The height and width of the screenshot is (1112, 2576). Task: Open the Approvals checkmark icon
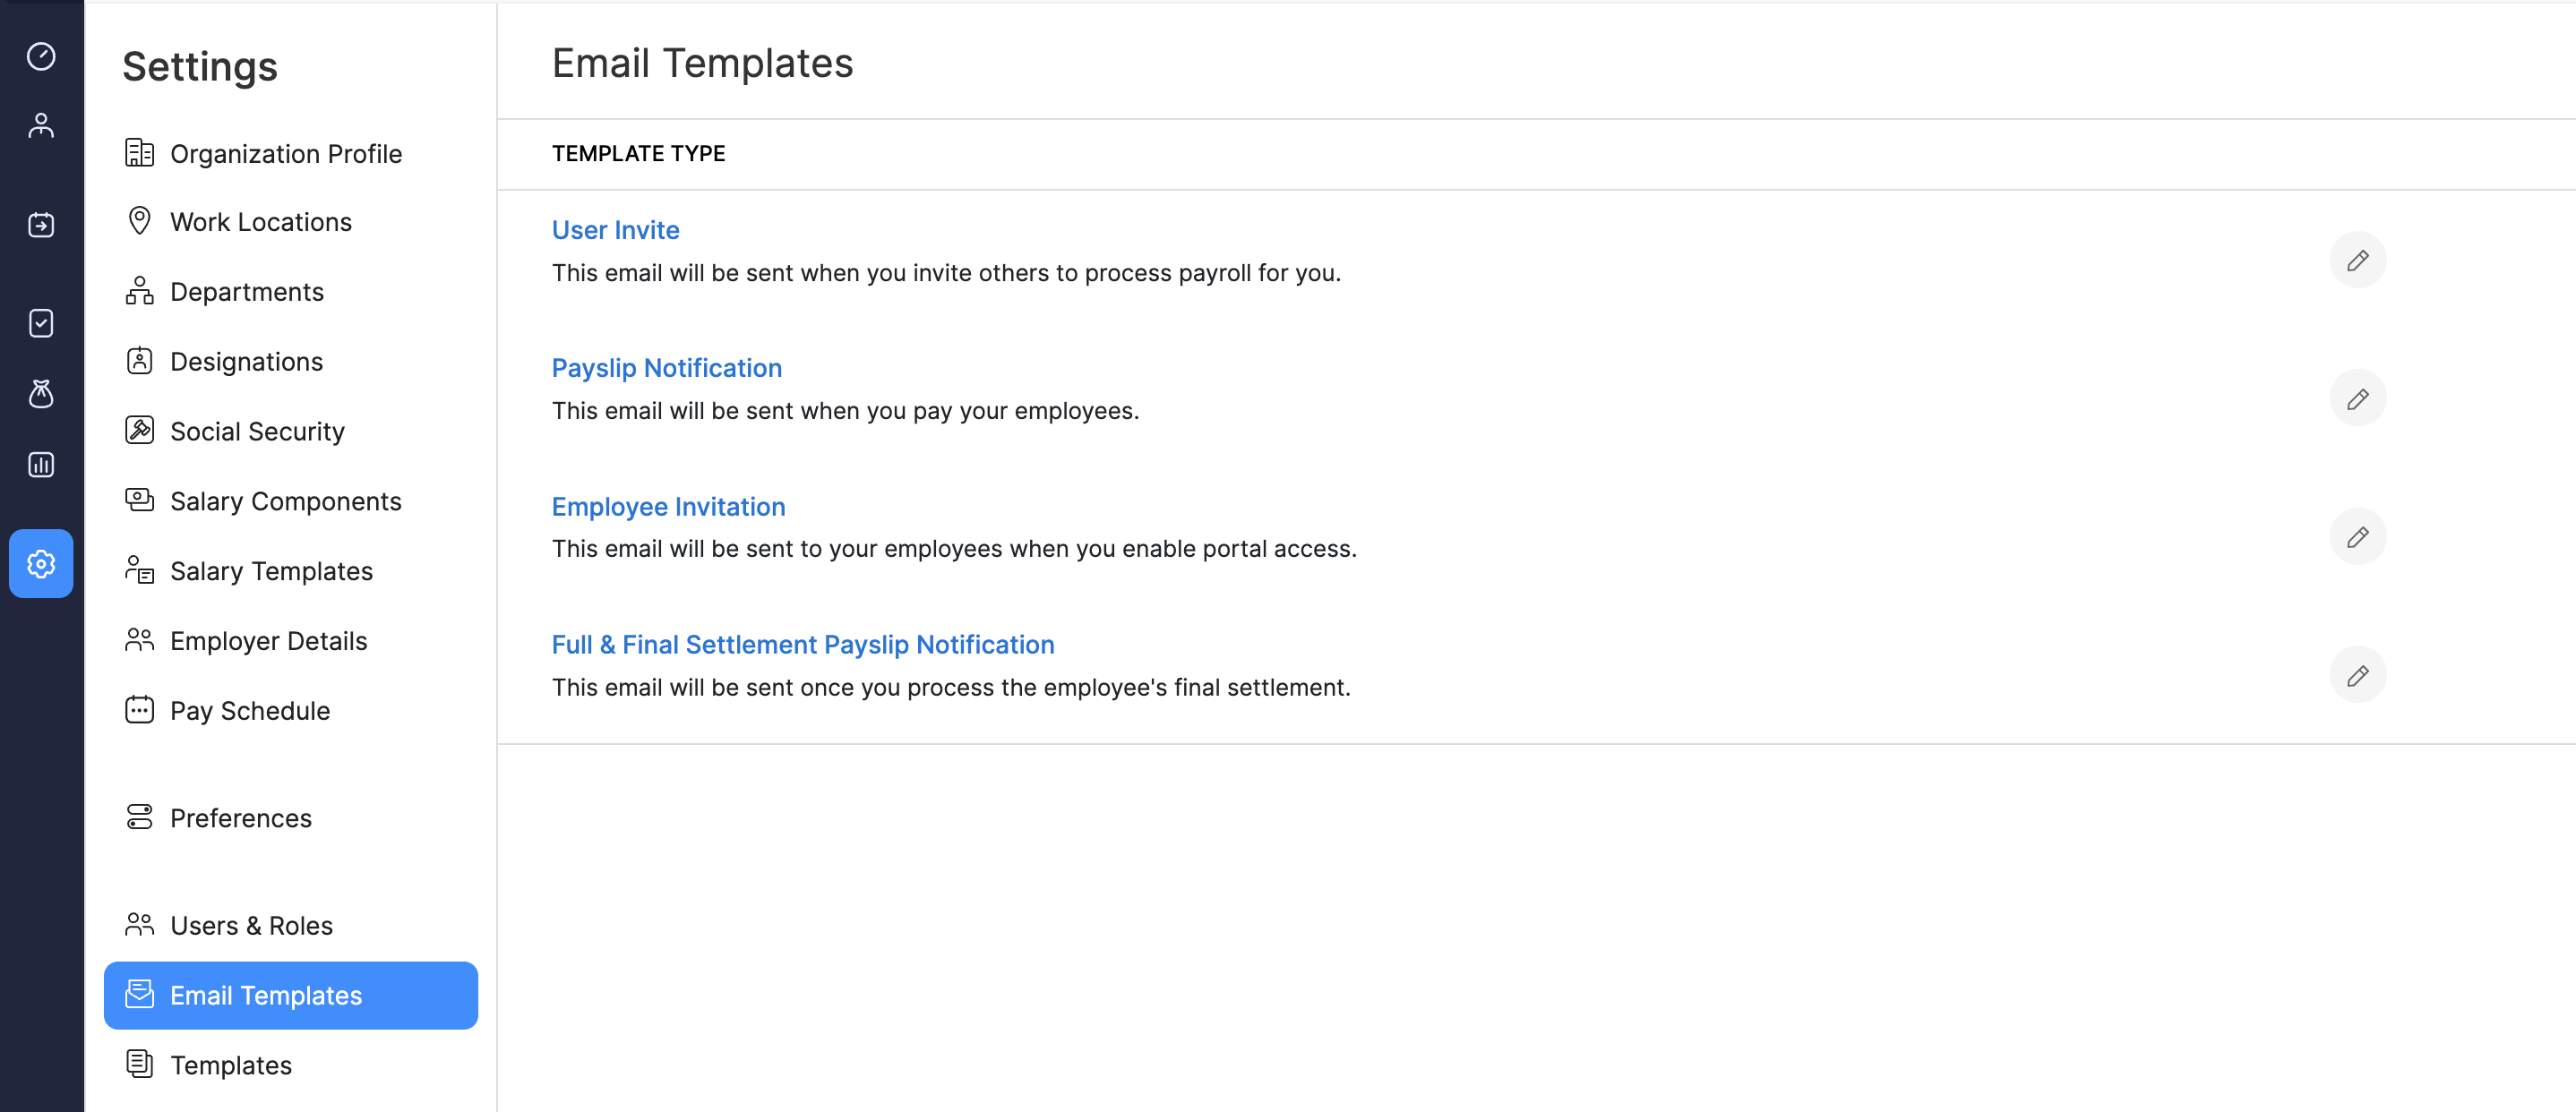point(40,322)
